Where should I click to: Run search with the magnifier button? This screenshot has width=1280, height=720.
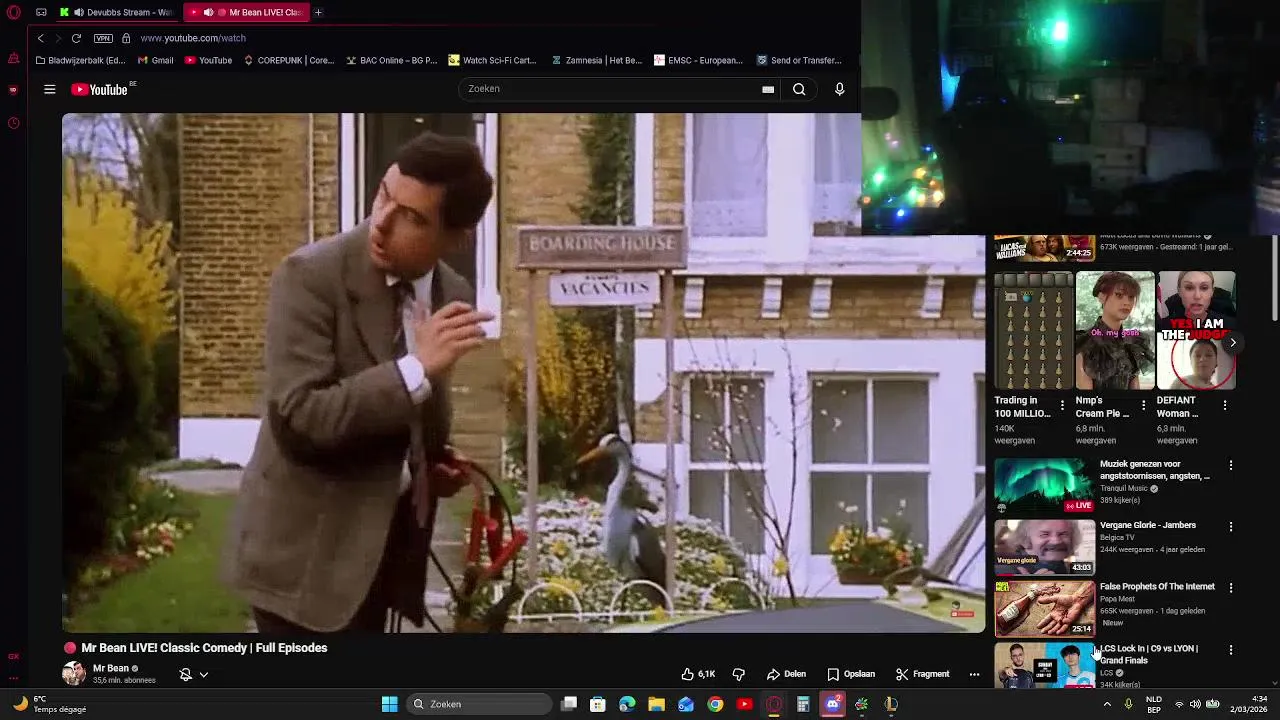pos(799,89)
